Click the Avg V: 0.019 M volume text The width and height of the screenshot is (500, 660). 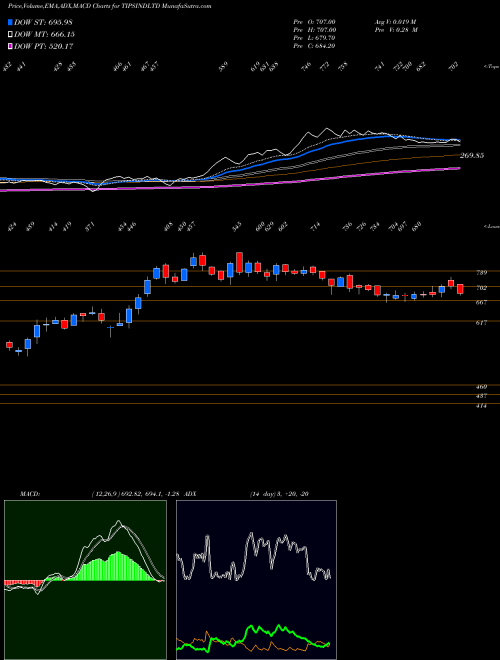[396, 21]
